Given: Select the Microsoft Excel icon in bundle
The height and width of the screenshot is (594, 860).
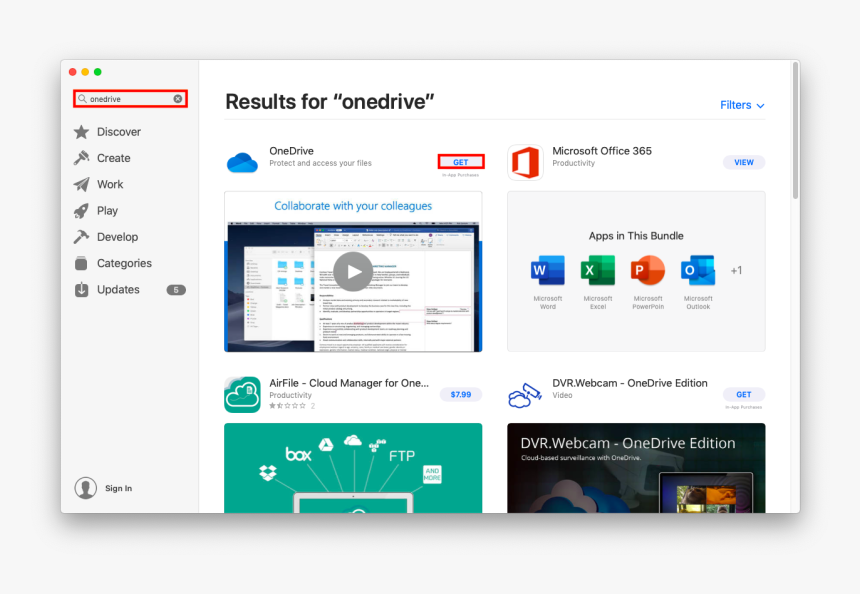Looking at the screenshot, I should point(598,270).
